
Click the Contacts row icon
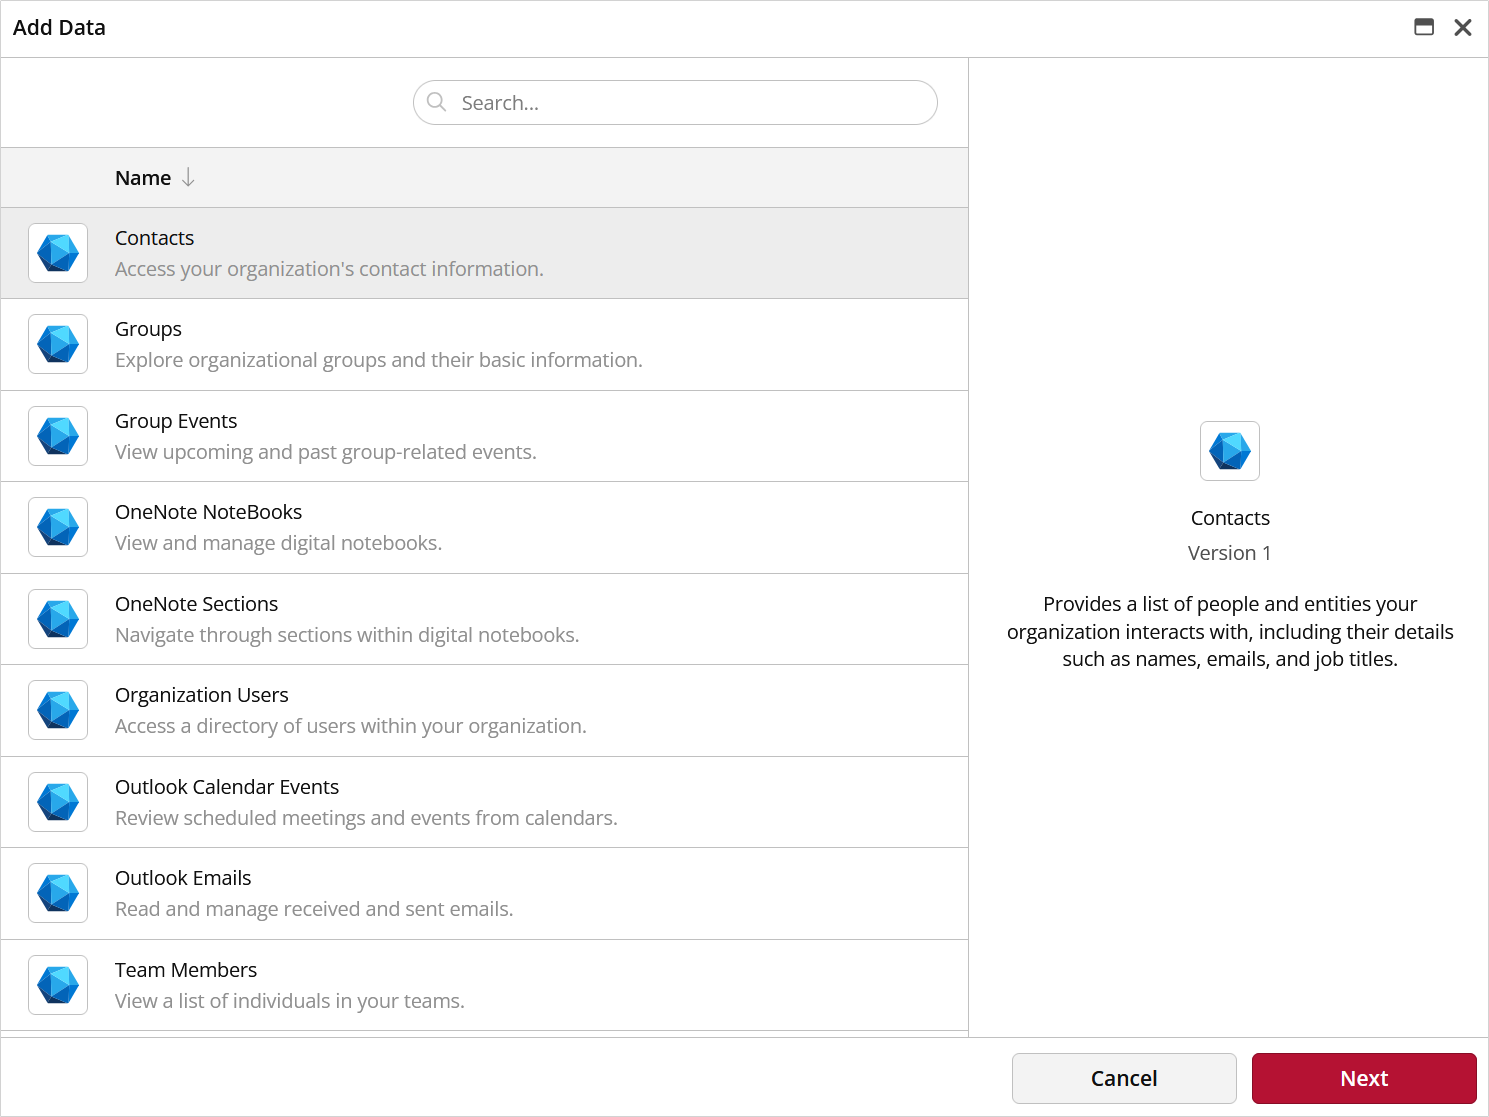pyautogui.click(x=58, y=253)
